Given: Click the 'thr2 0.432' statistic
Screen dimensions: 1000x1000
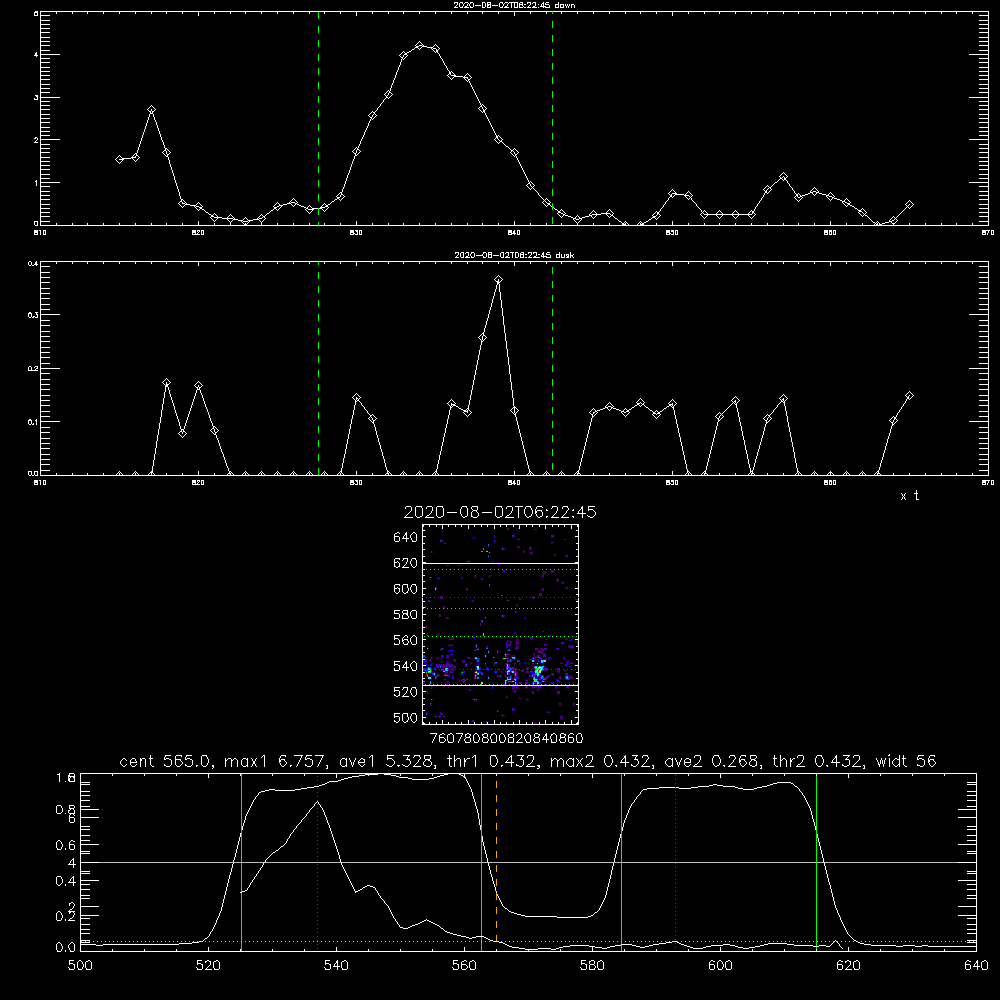Looking at the screenshot, I should (x=817, y=761).
